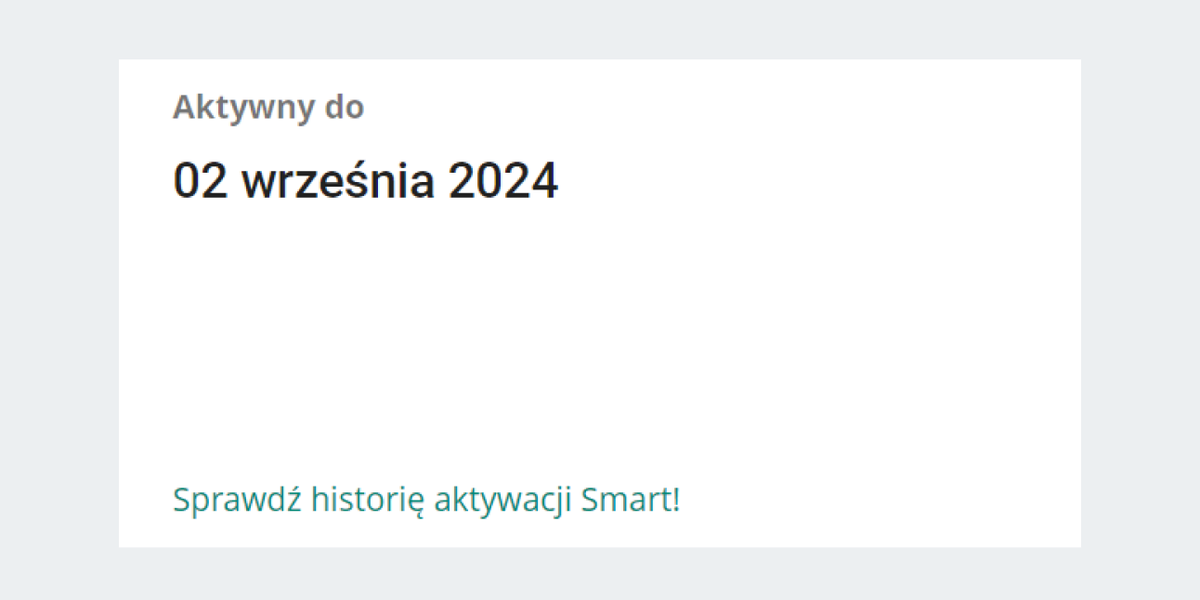Screen dimensions: 1200x600
Task: Click the gray background right of the card
Action: pos(1140,300)
